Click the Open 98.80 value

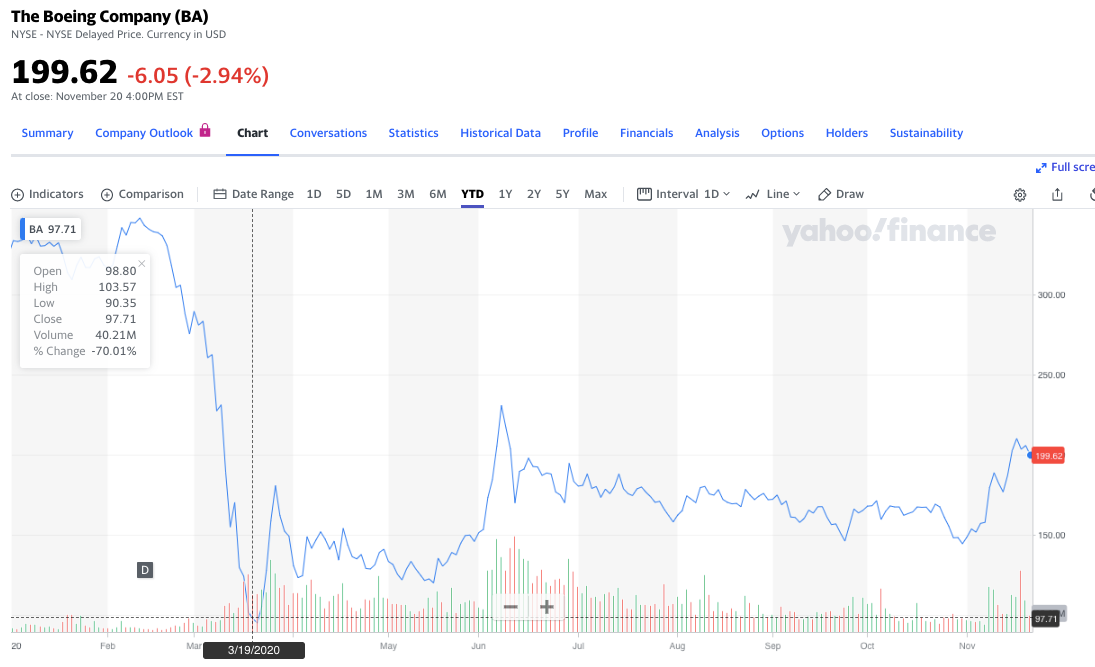pyautogui.click(x=121, y=271)
